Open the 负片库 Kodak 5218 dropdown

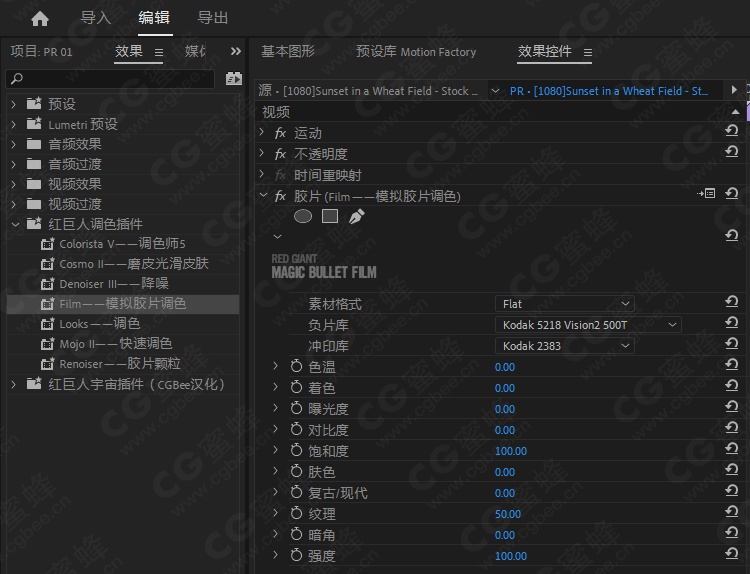[x=588, y=325]
